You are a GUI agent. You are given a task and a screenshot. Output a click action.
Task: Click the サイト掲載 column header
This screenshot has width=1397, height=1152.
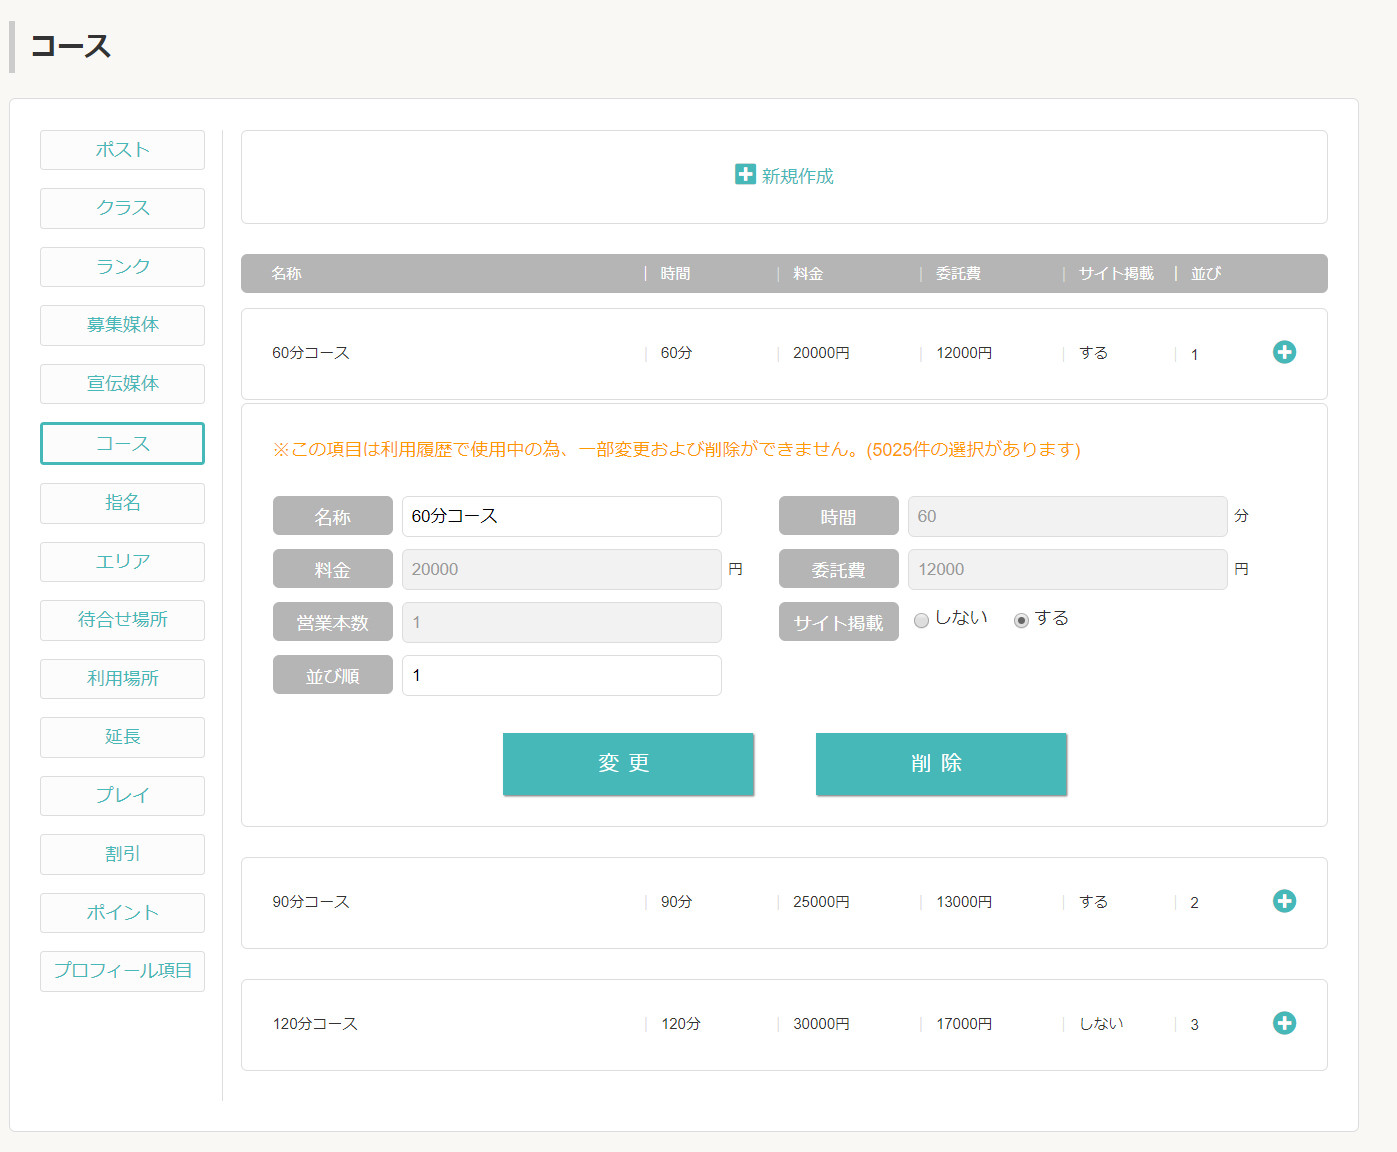[1116, 273]
